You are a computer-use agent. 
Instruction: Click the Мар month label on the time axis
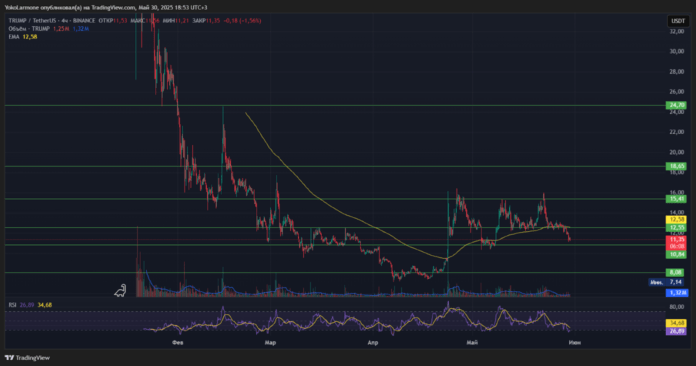[x=270, y=342]
